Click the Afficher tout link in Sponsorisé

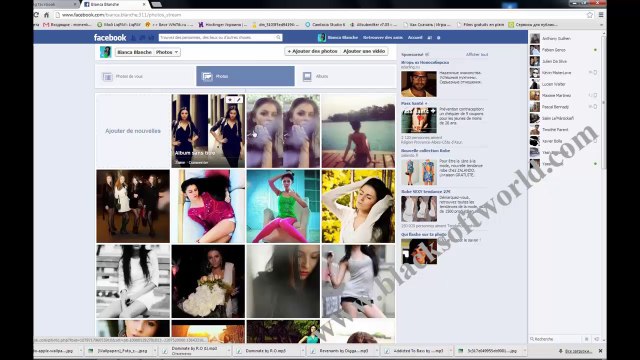coord(477,54)
